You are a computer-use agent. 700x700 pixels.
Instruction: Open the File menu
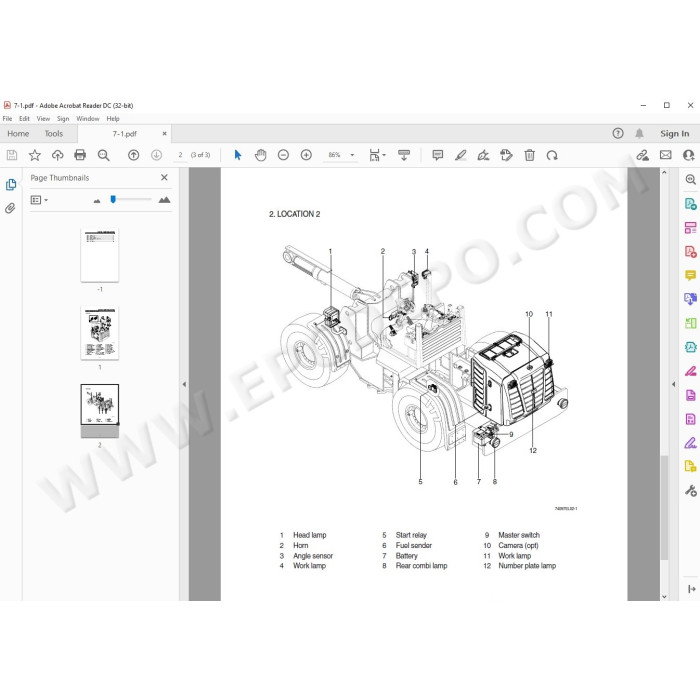pos(8,118)
